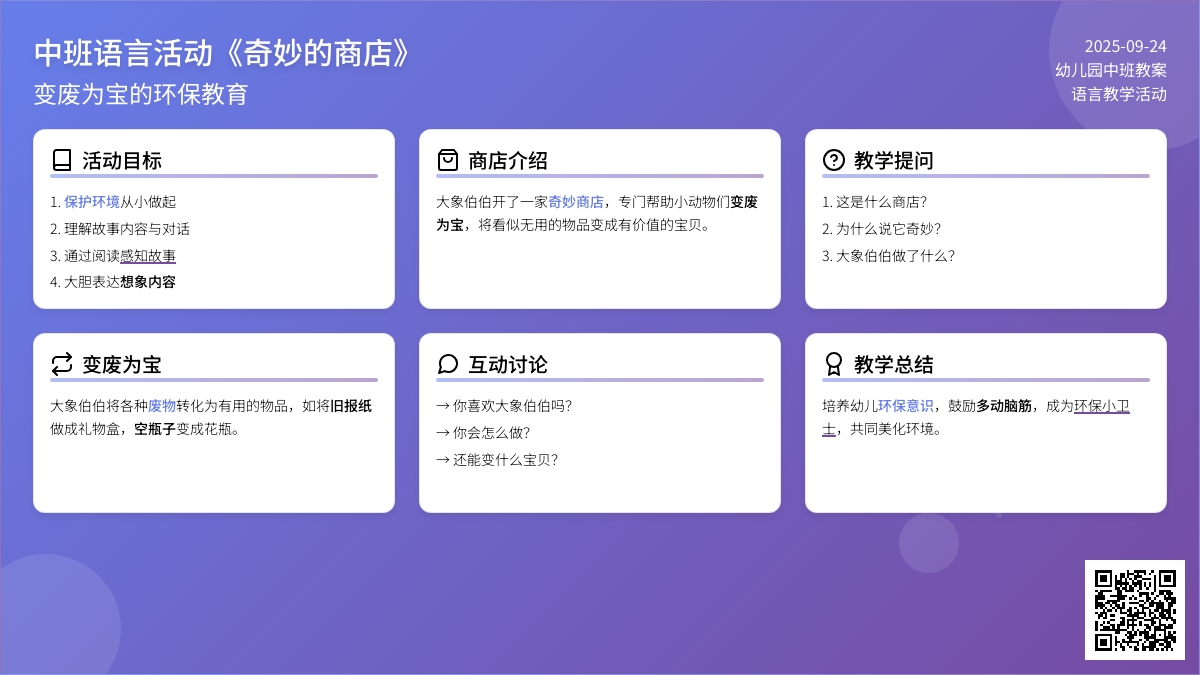Click the date 2025-09-24
1200x675 pixels.
tap(1125, 46)
